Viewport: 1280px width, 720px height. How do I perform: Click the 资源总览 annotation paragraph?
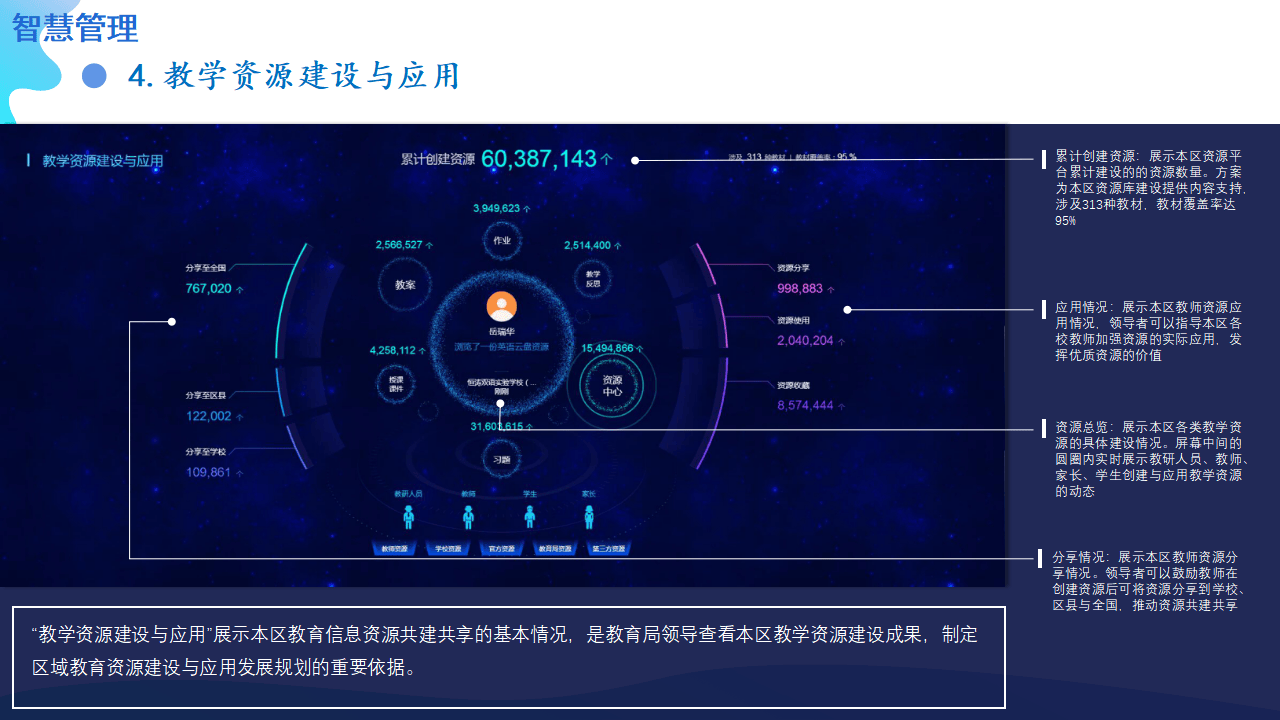point(1152,459)
